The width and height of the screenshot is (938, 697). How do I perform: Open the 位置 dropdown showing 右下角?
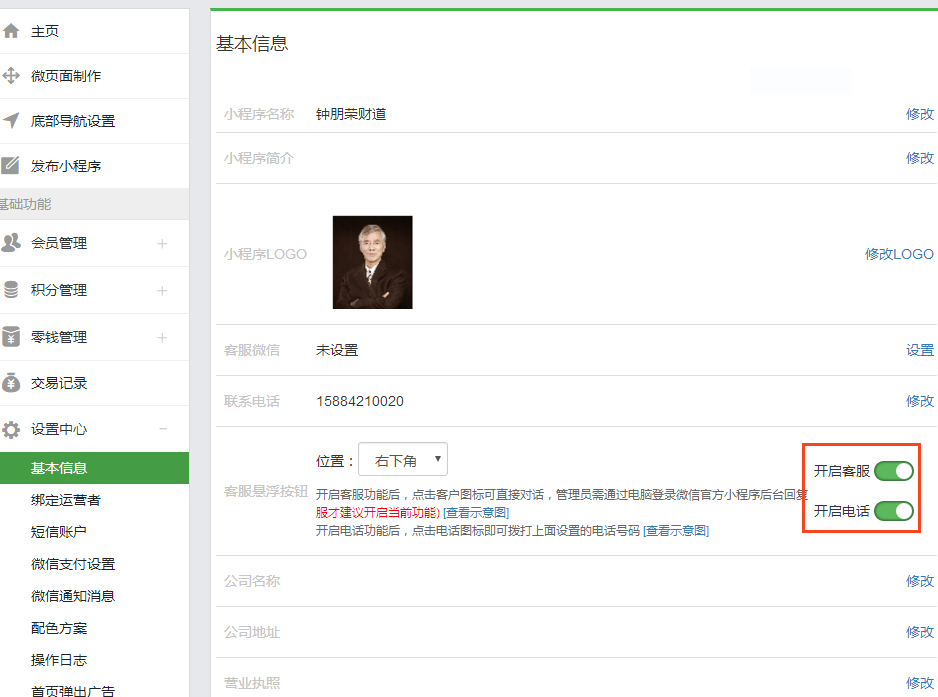tap(403, 460)
